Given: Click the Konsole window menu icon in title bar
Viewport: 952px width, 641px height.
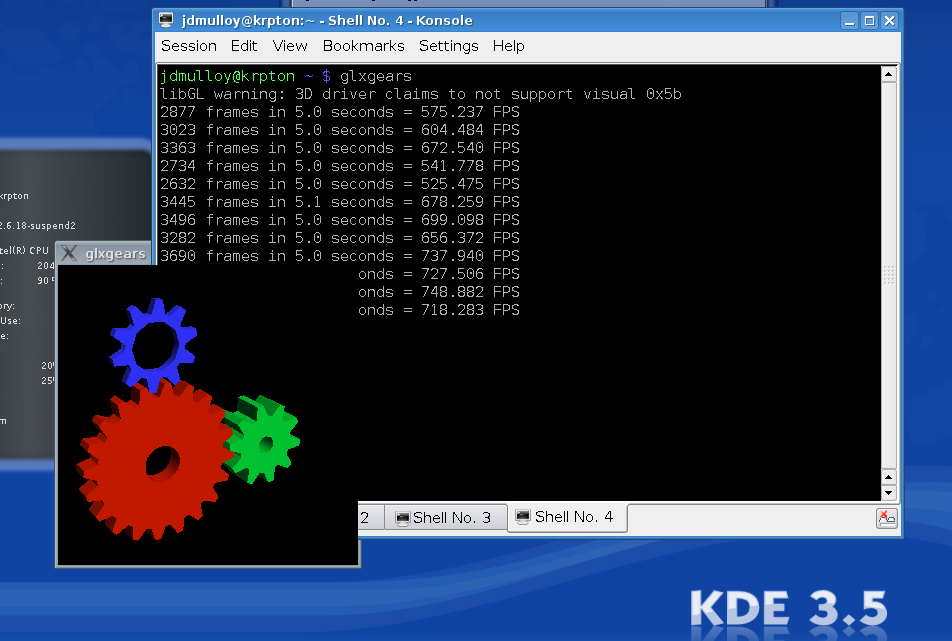Looking at the screenshot, I should pos(166,20).
